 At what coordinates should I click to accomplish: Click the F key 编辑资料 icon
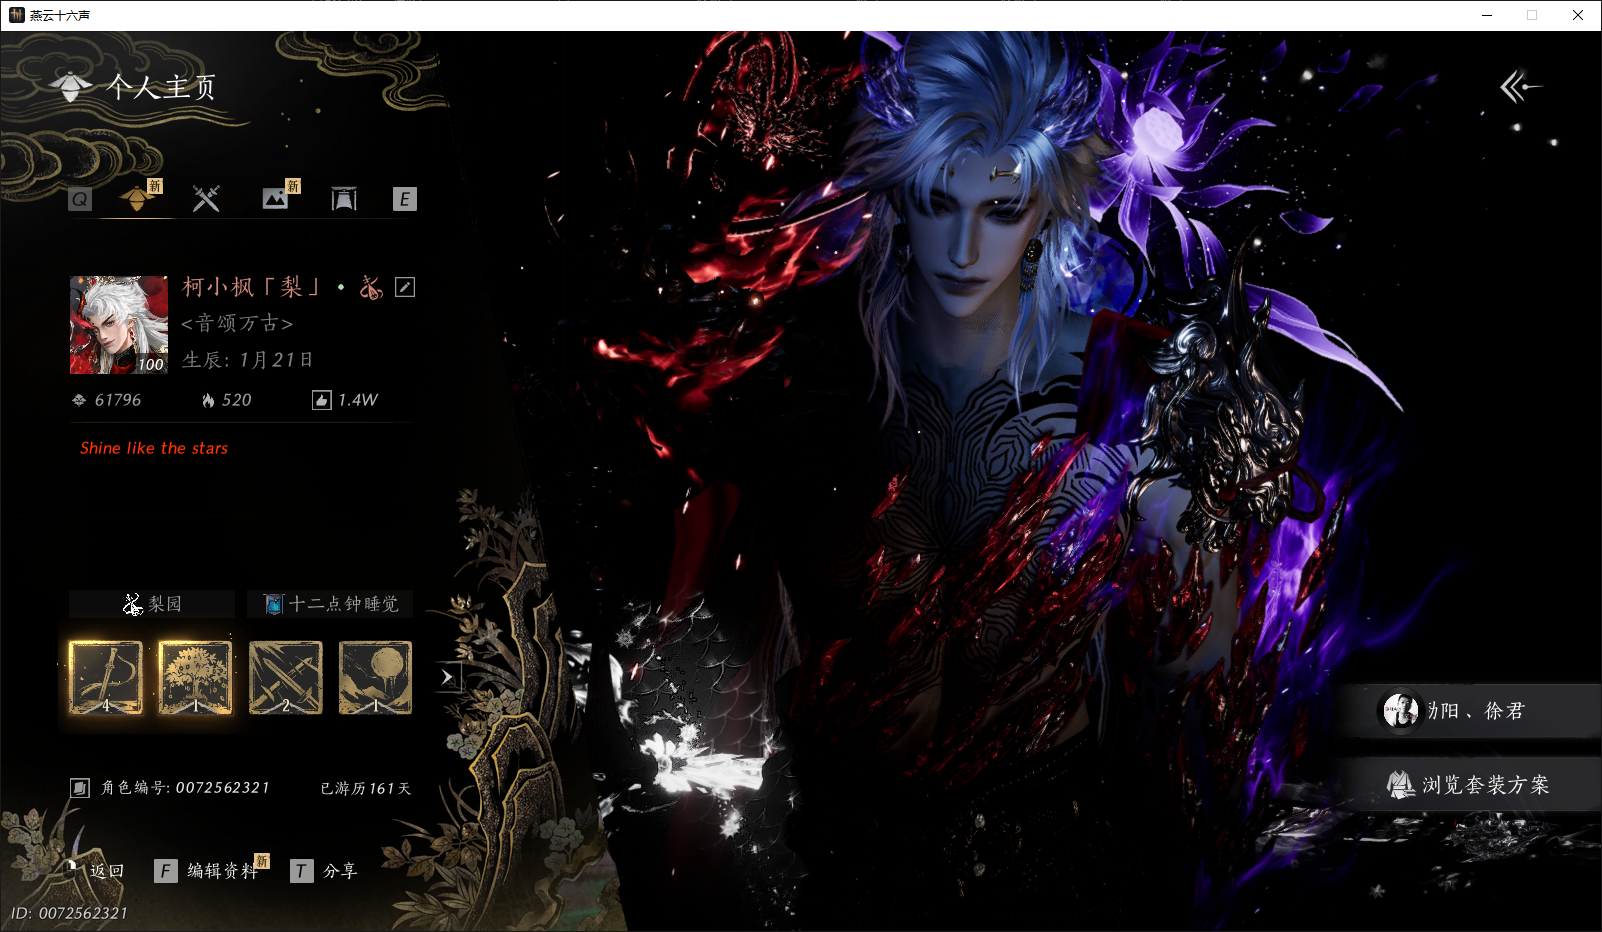tap(166, 871)
